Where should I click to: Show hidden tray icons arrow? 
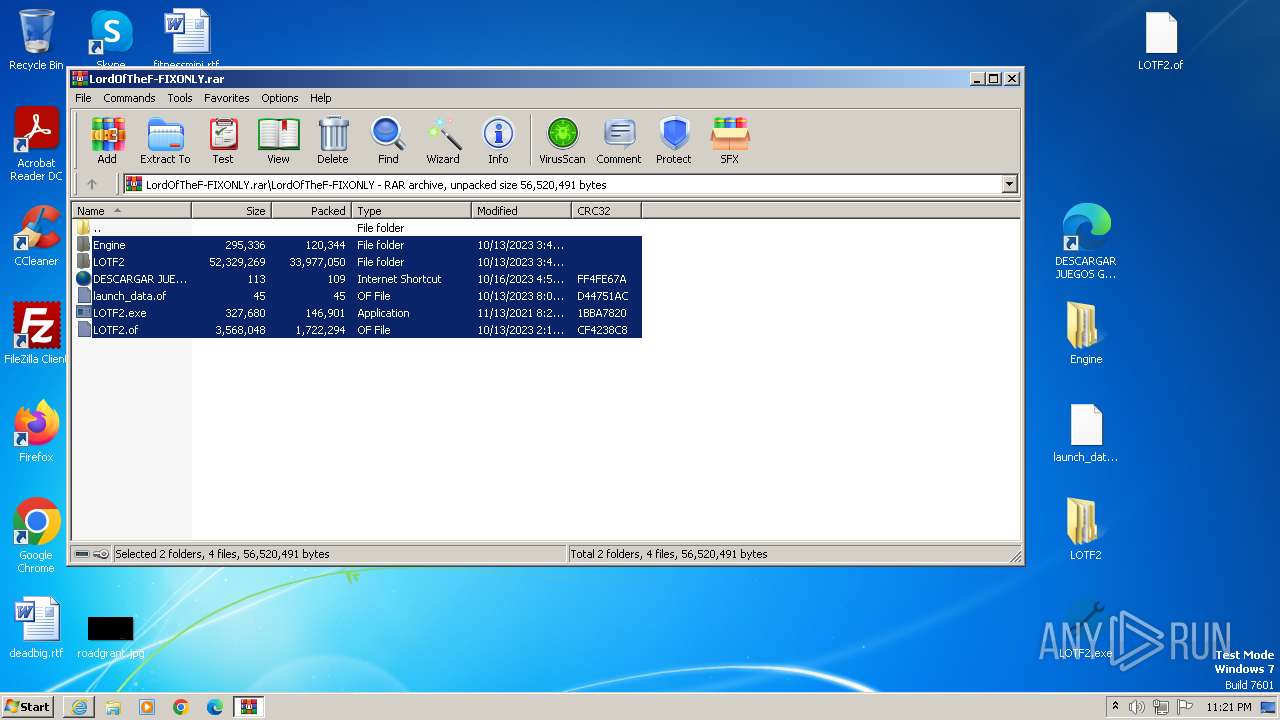pos(1115,707)
